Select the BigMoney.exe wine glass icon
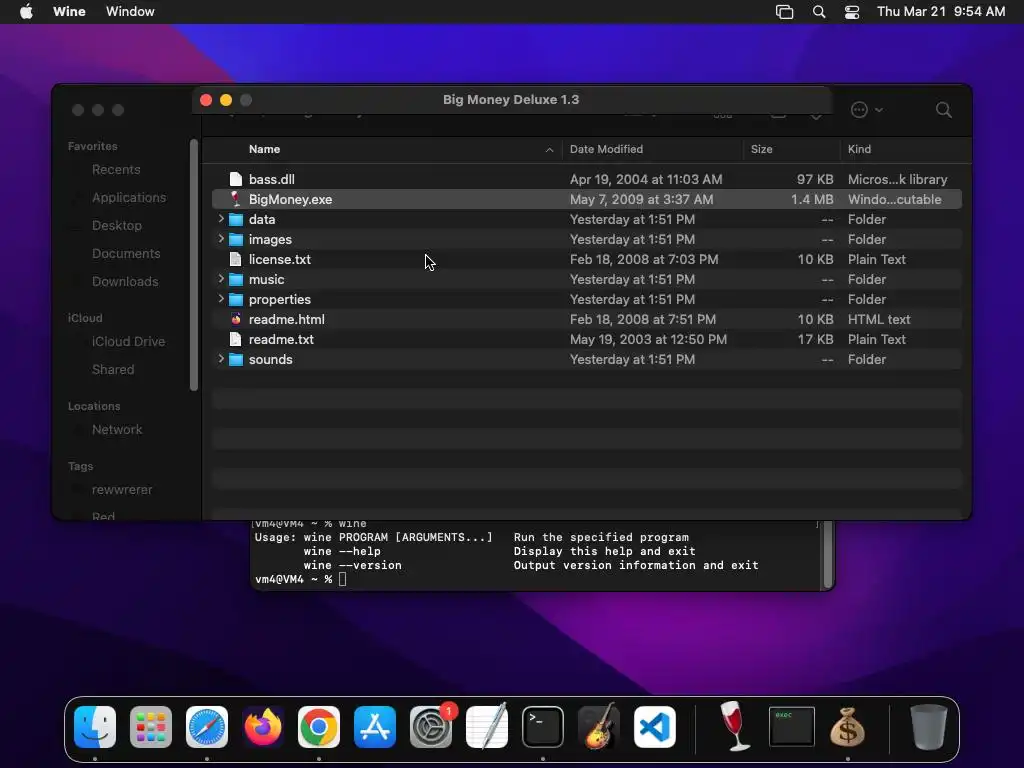This screenshot has width=1024, height=768. [x=236, y=199]
